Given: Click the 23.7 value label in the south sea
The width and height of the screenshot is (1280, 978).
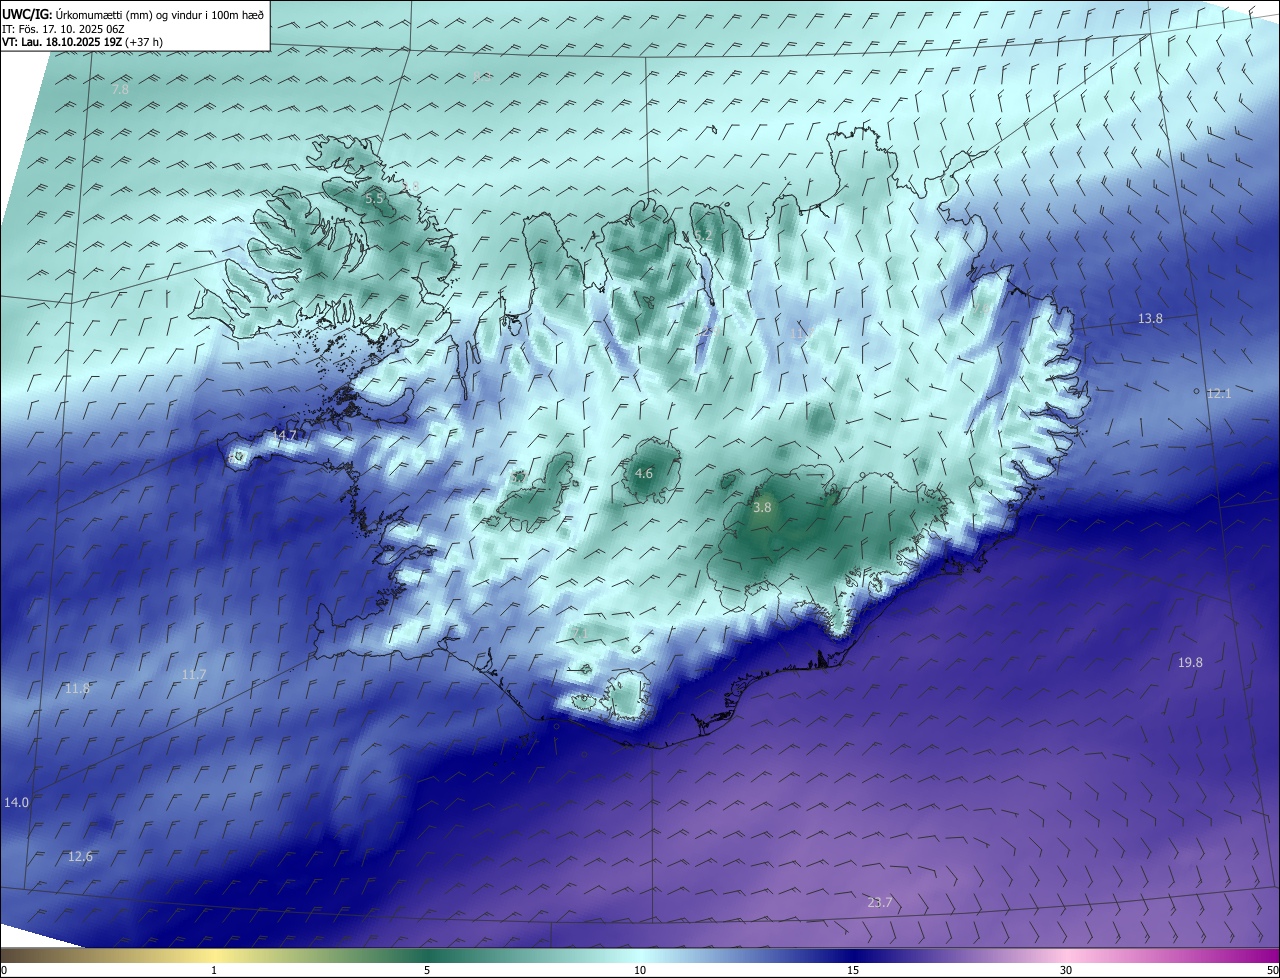Looking at the screenshot, I should [879, 902].
